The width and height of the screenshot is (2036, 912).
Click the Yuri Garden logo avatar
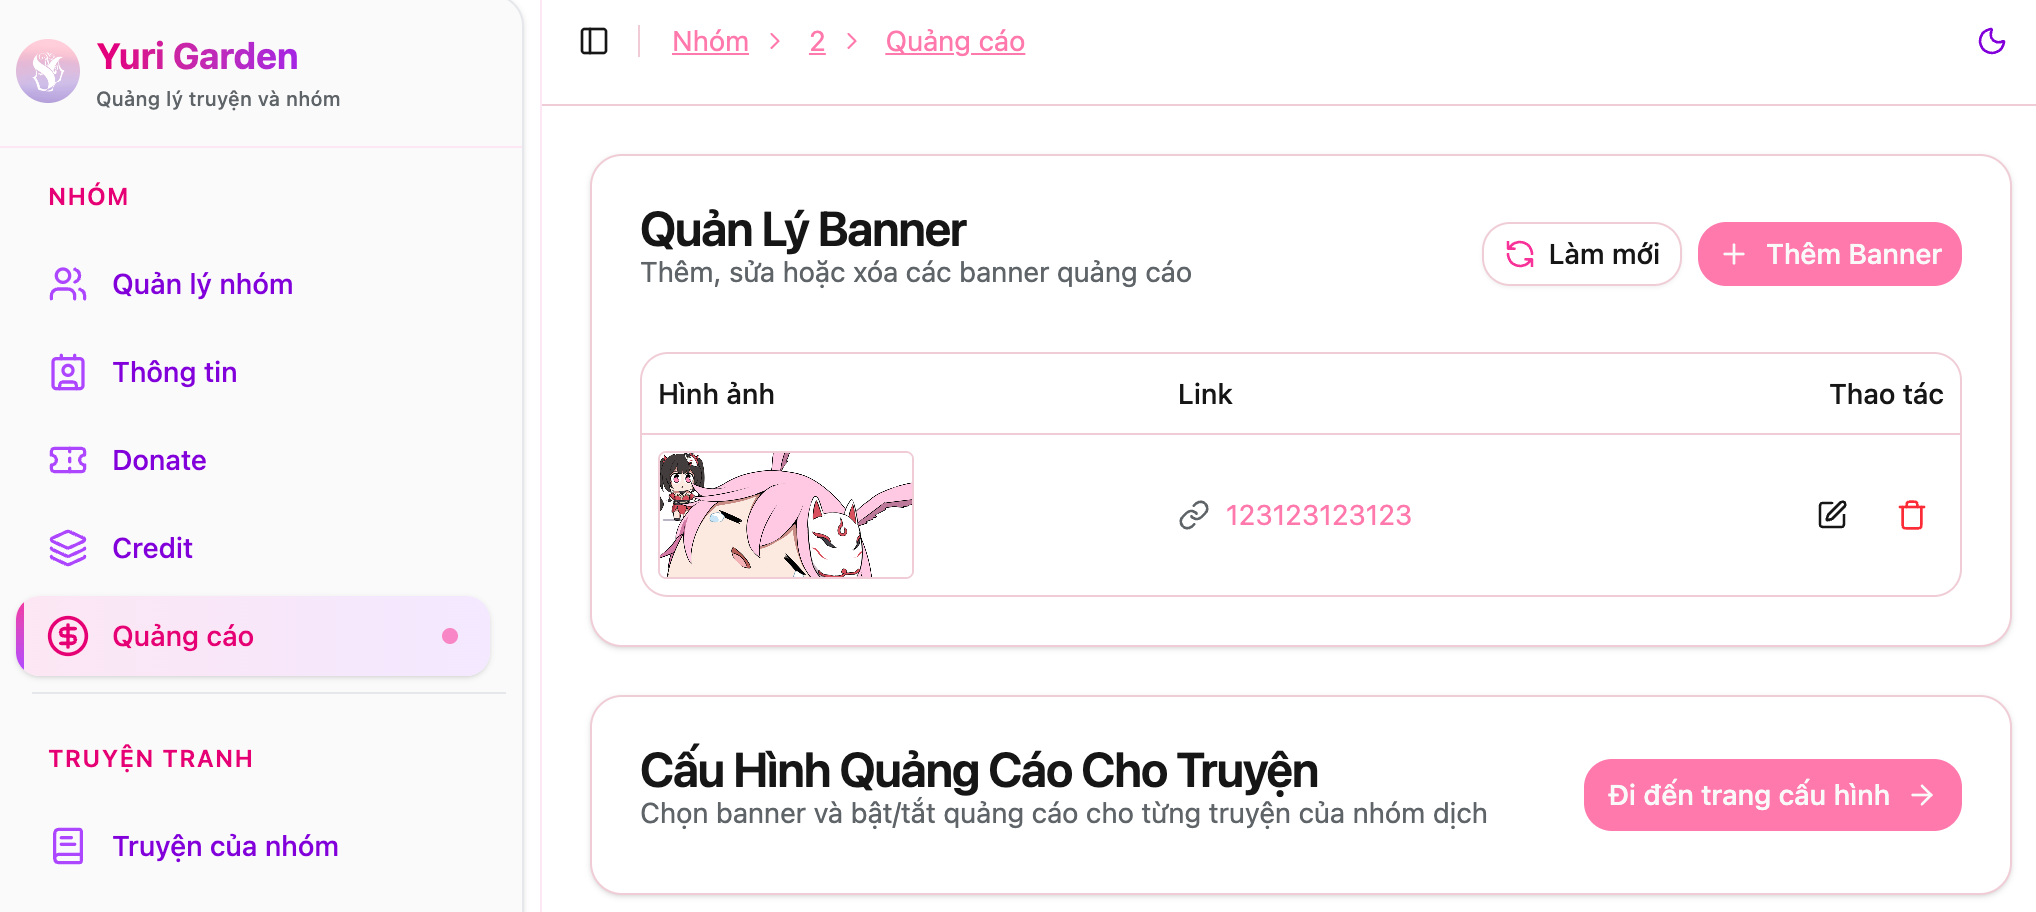(48, 71)
